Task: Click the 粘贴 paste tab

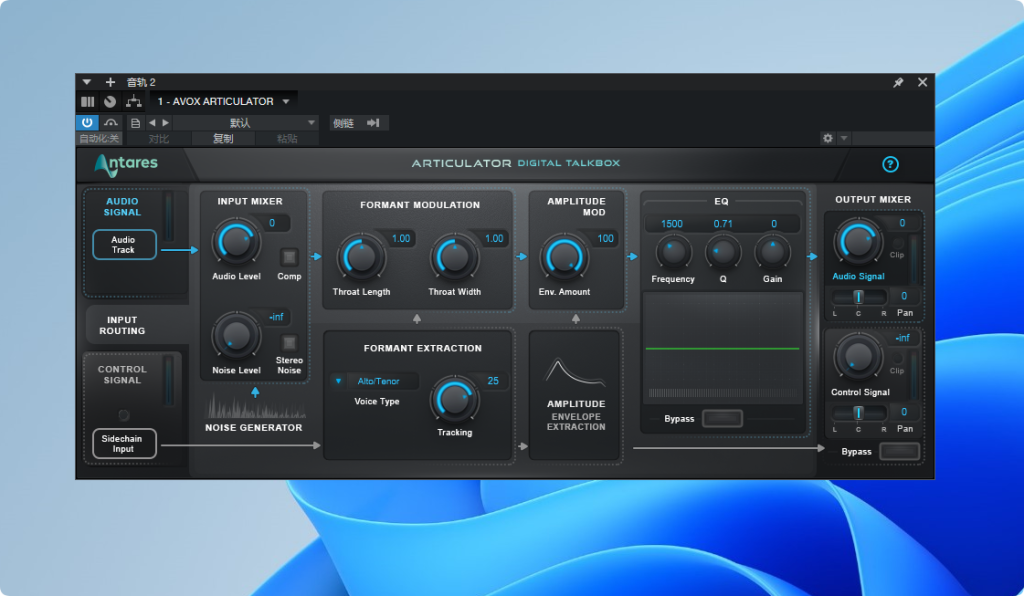Action: (x=287, y=138)
